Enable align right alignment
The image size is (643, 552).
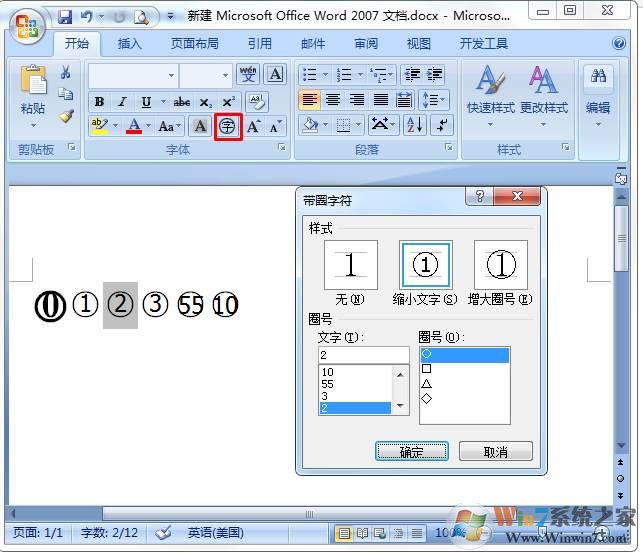(356, 100)
